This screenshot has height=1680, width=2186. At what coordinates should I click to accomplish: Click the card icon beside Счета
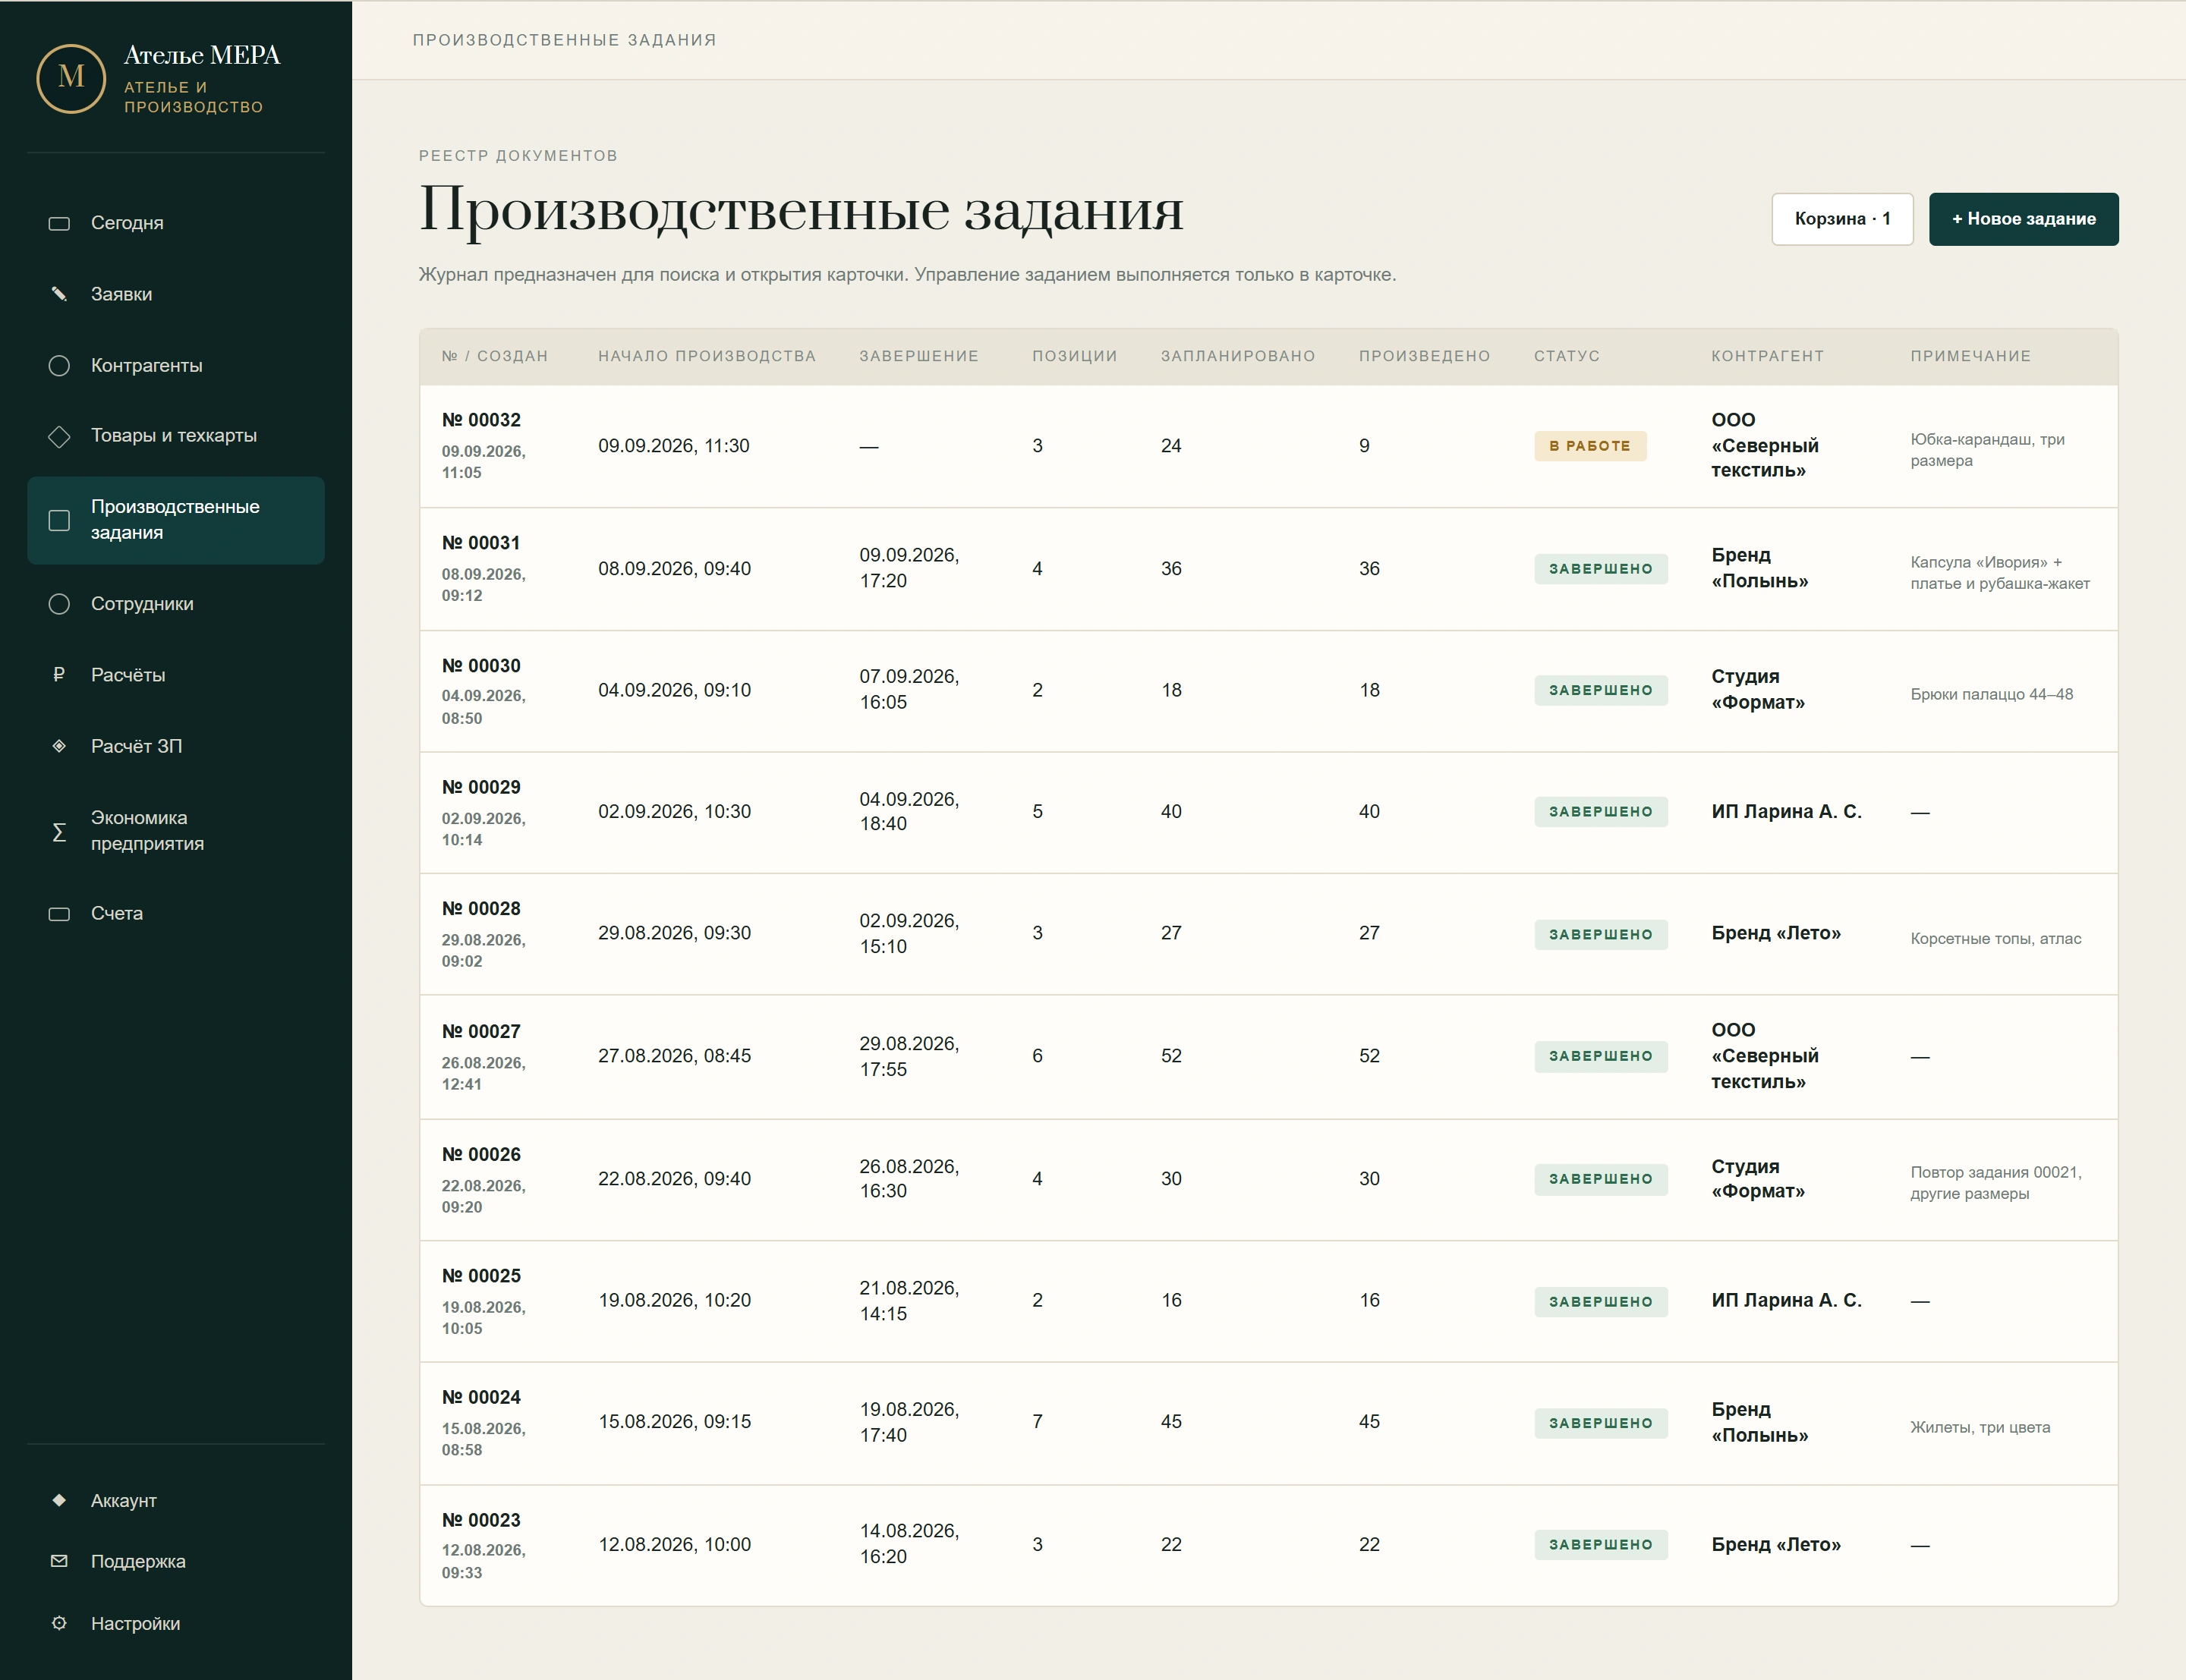(59, 914)
